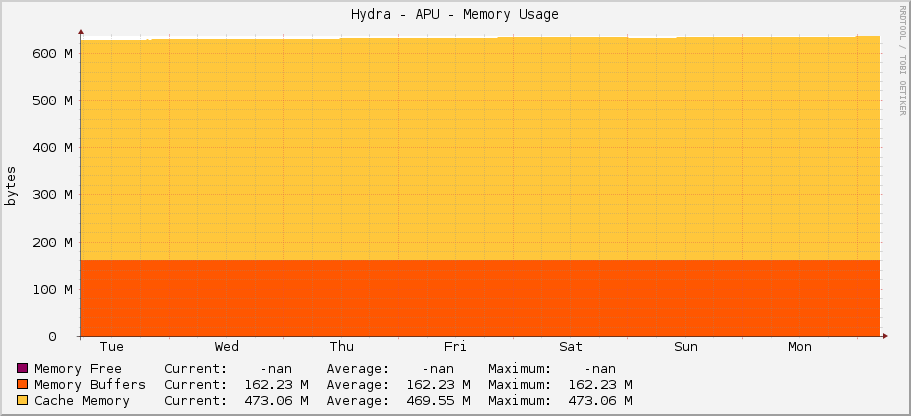This screenshot has height=416, width=911.
Task: Click the Thu label on the time axis
Action: click(342, 347)
